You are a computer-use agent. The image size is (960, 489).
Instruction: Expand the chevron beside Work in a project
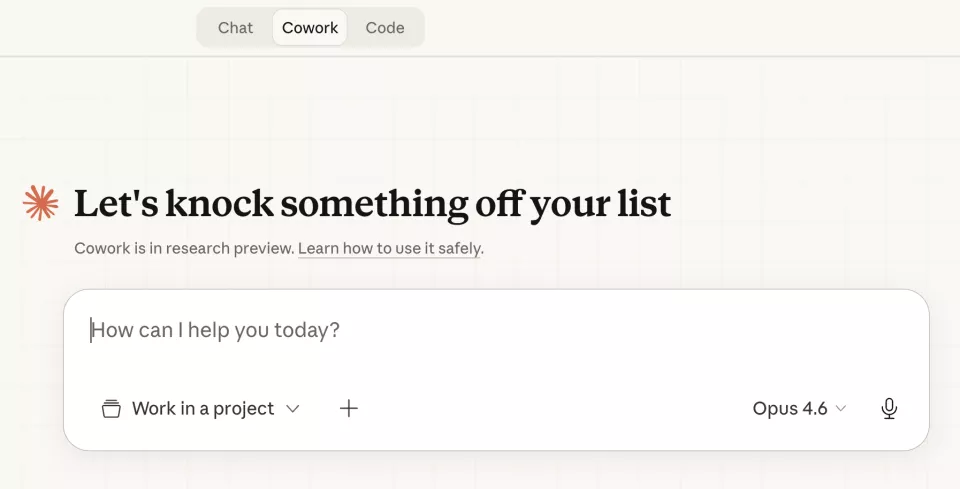click(293, 408)
